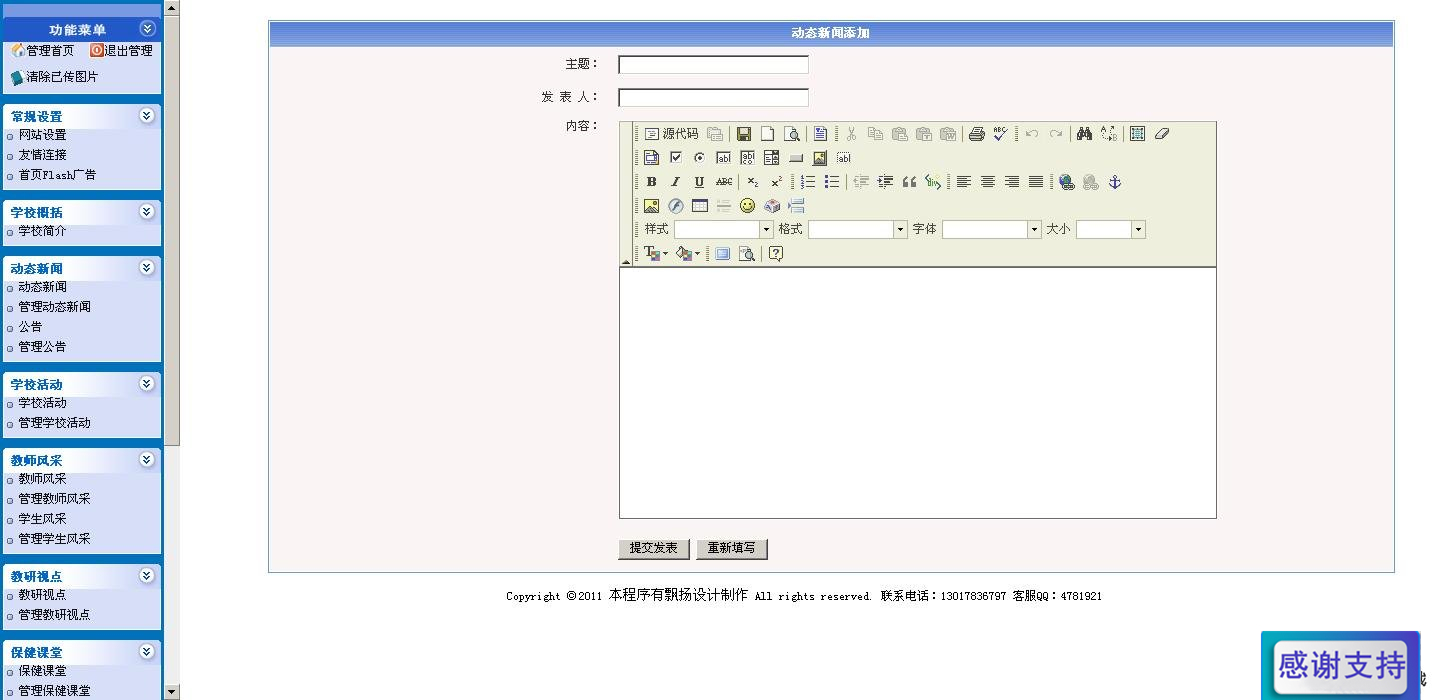Open 管理动态新闻 in the sidebar
This screenshot has height=700, width=1440.
pos(54,307)
